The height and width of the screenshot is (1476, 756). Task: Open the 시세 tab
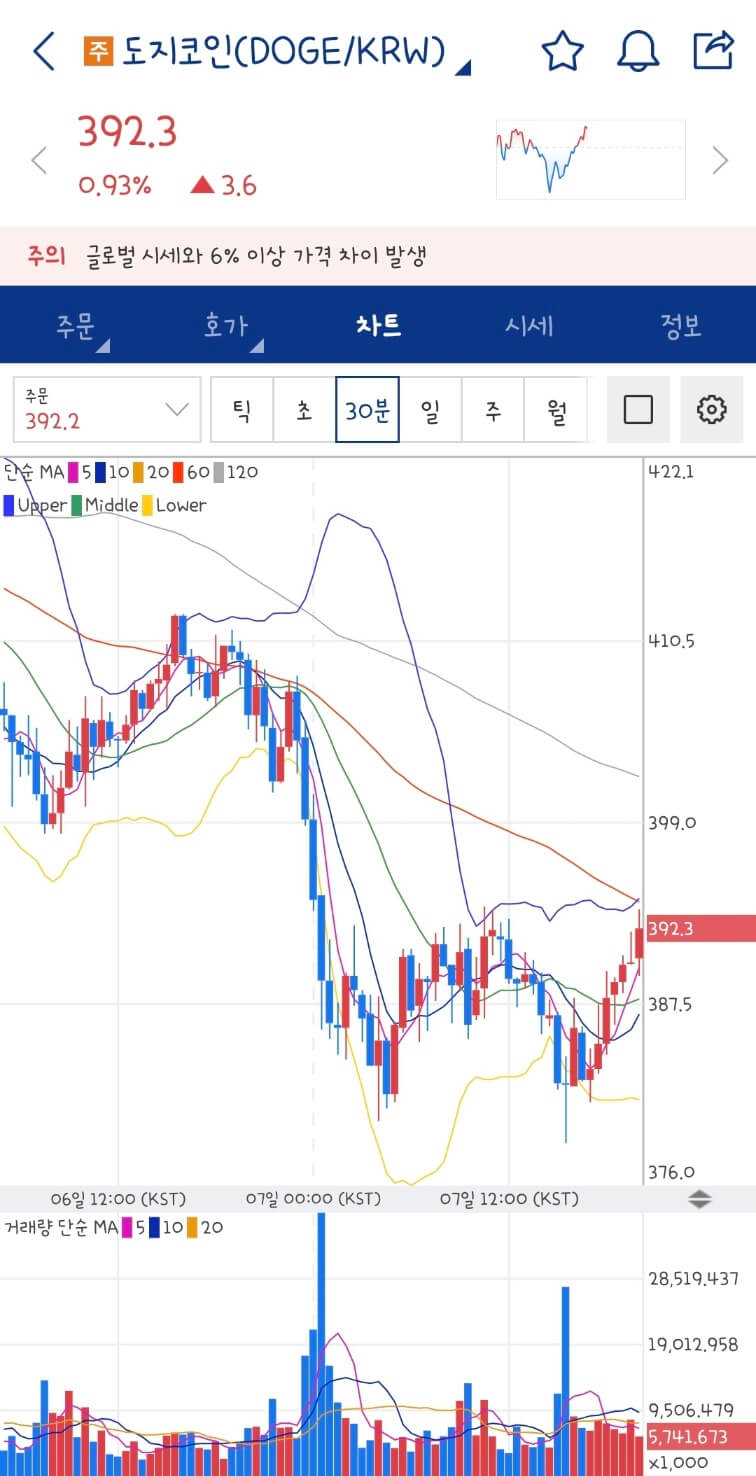click(529, 326)
